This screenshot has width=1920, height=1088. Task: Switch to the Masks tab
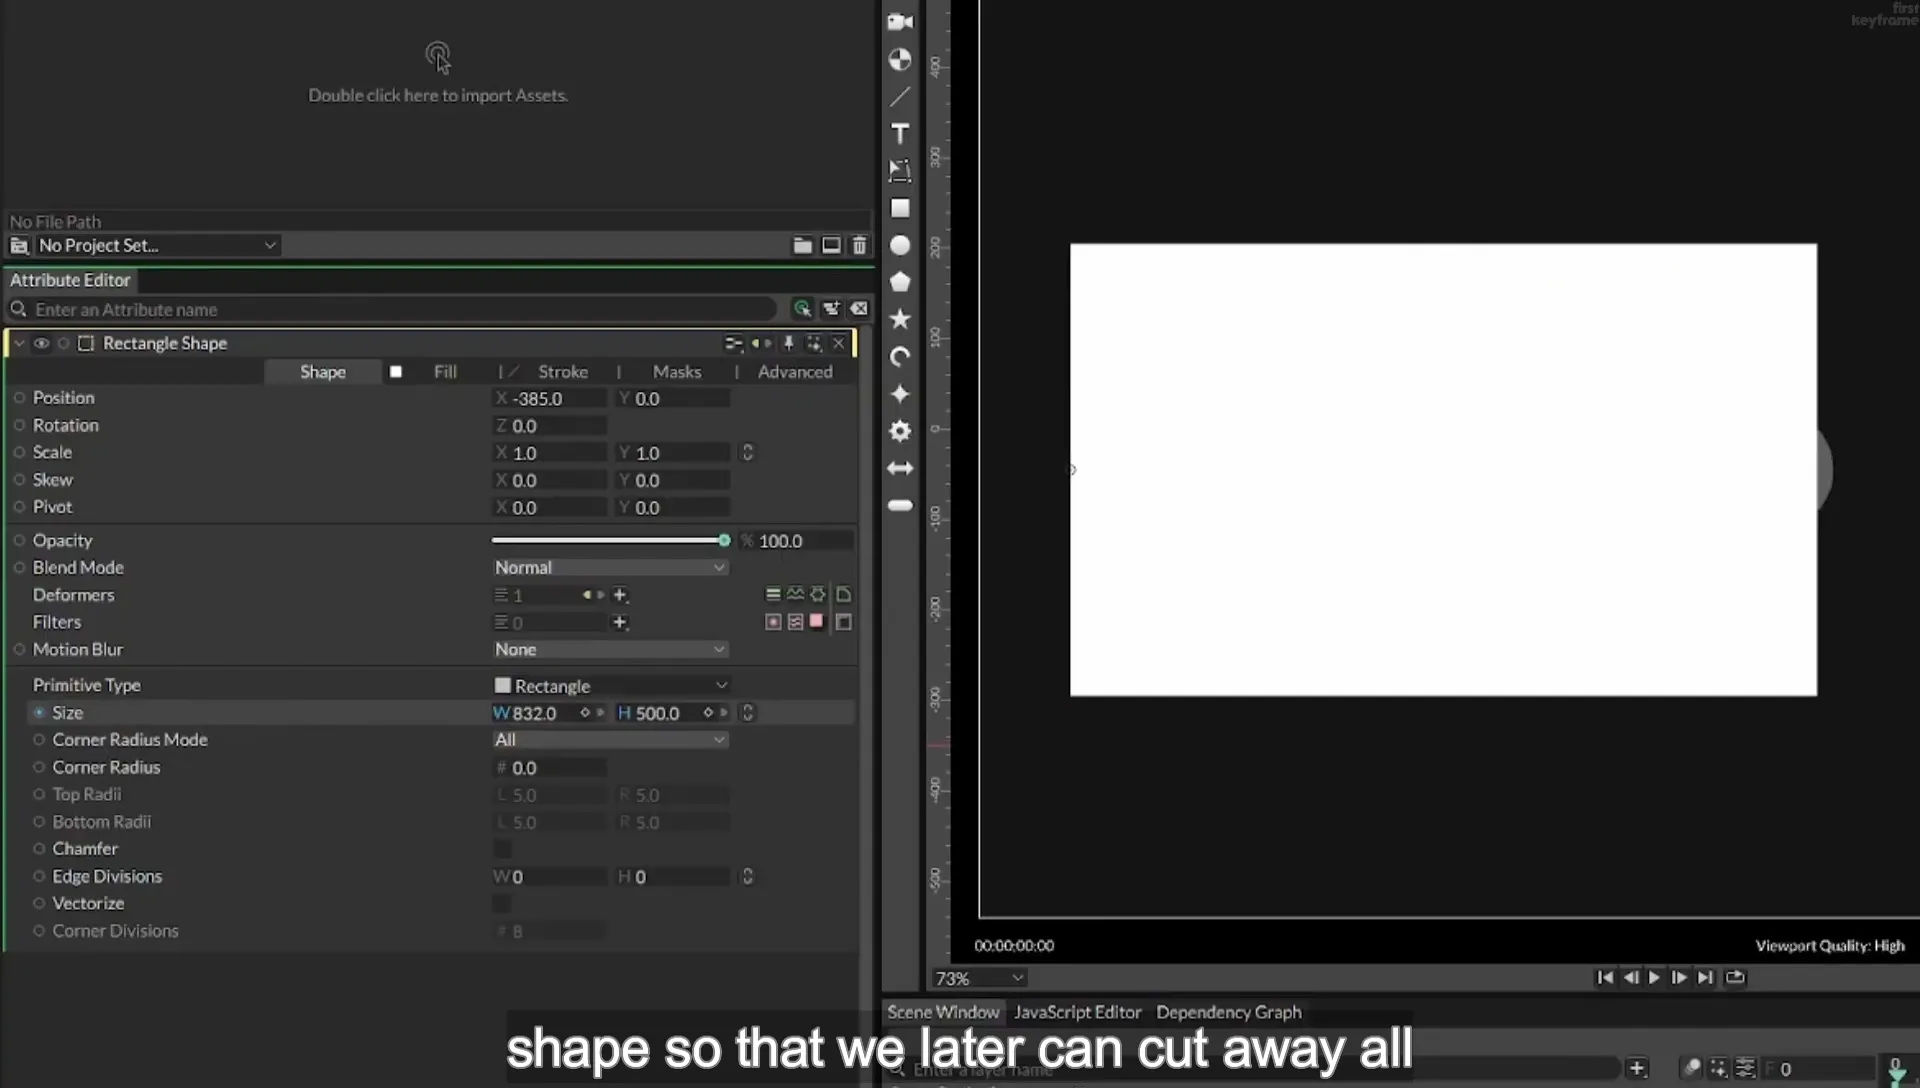pyautogui.click(x=677, y=372)
